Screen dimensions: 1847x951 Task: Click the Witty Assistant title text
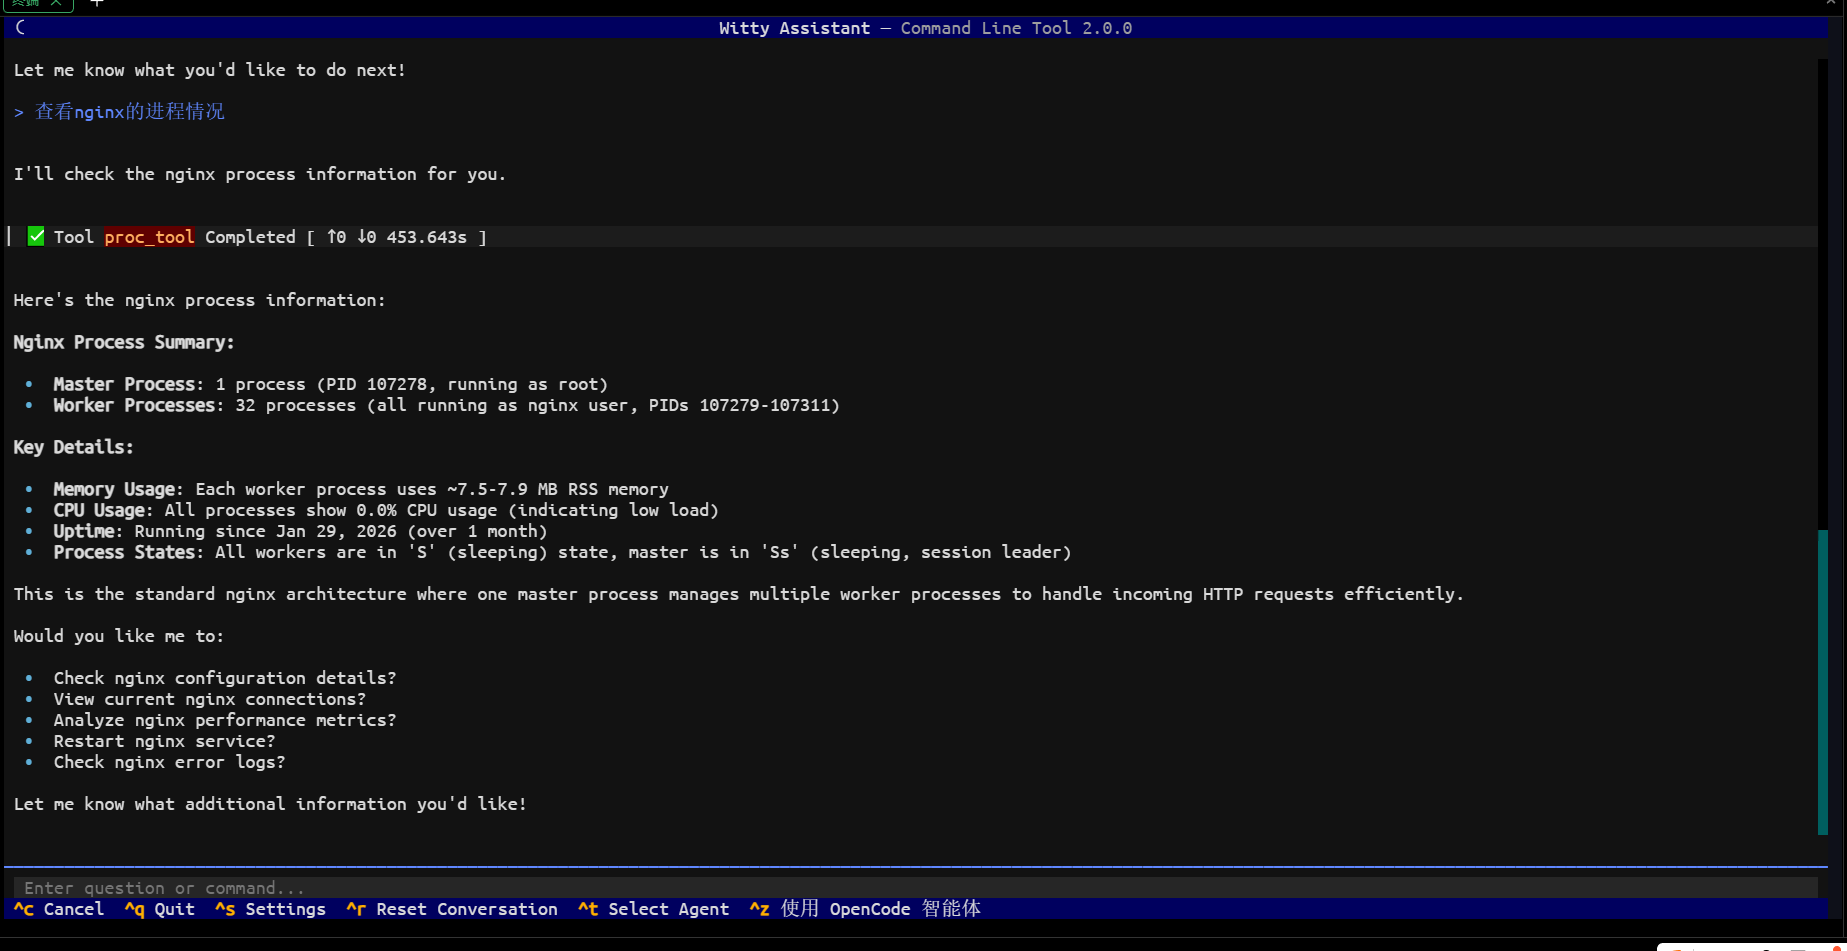794,28
